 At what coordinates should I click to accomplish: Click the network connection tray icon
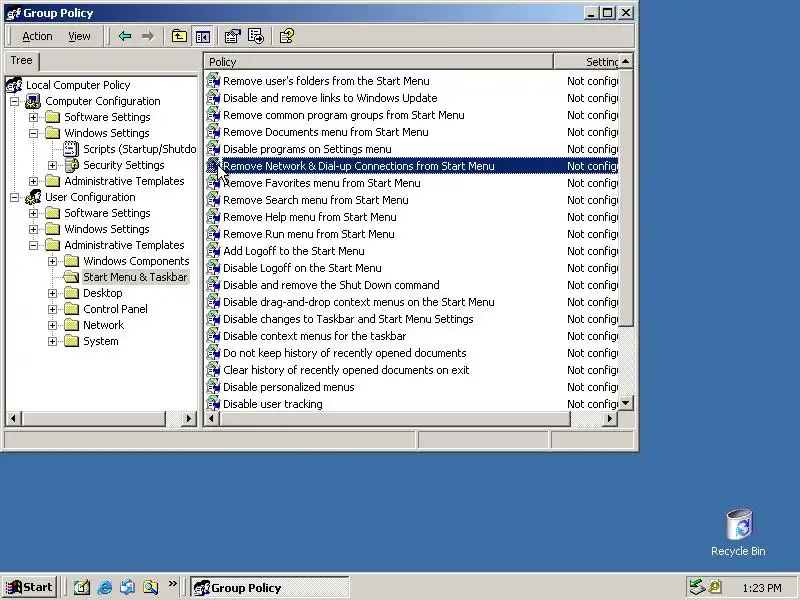click(x=696, y=587)
